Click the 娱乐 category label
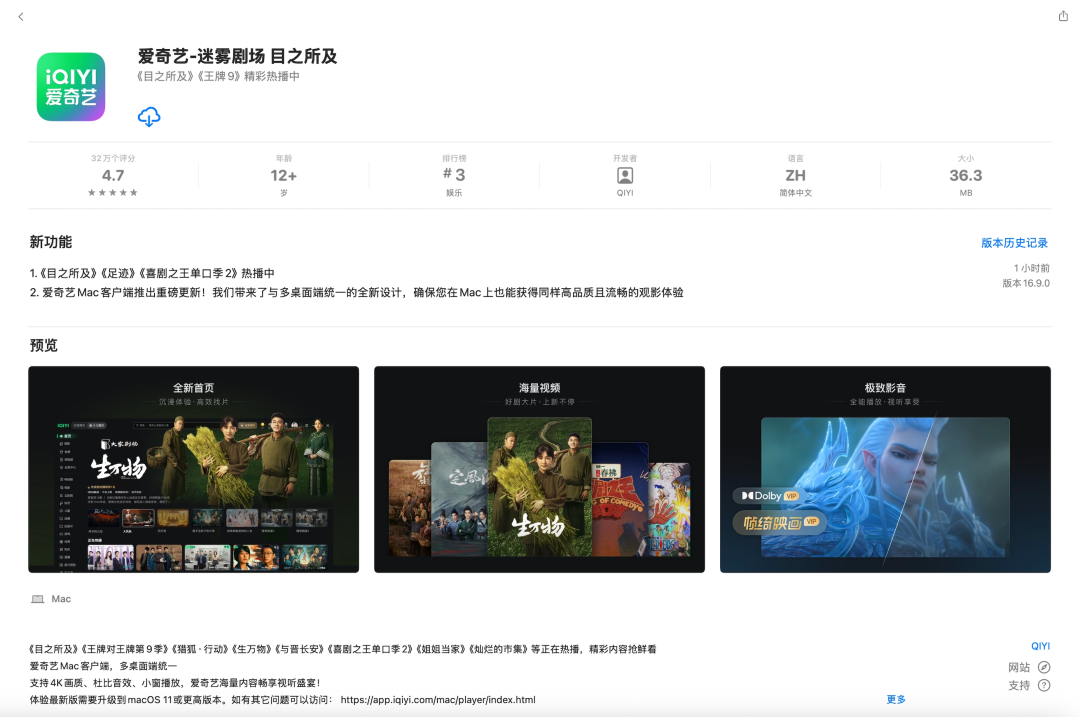 (454, 193)
